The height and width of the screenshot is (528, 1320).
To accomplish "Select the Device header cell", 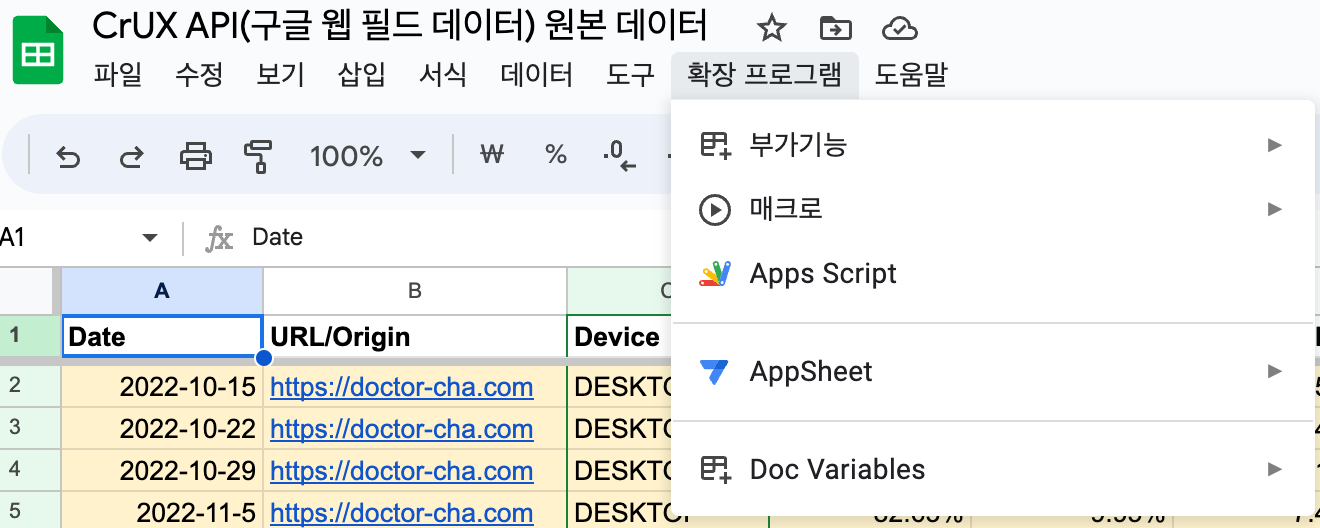I will [620, 336].
